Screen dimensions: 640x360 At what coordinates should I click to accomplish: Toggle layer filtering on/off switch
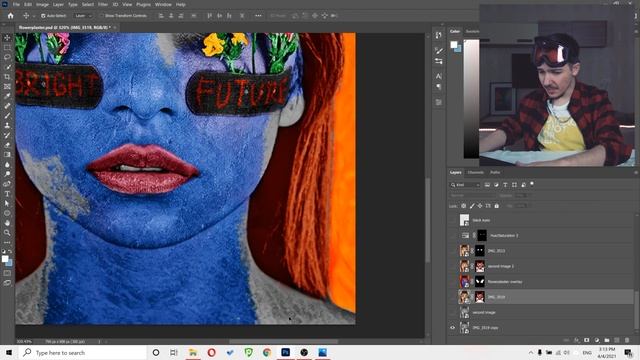532,184
